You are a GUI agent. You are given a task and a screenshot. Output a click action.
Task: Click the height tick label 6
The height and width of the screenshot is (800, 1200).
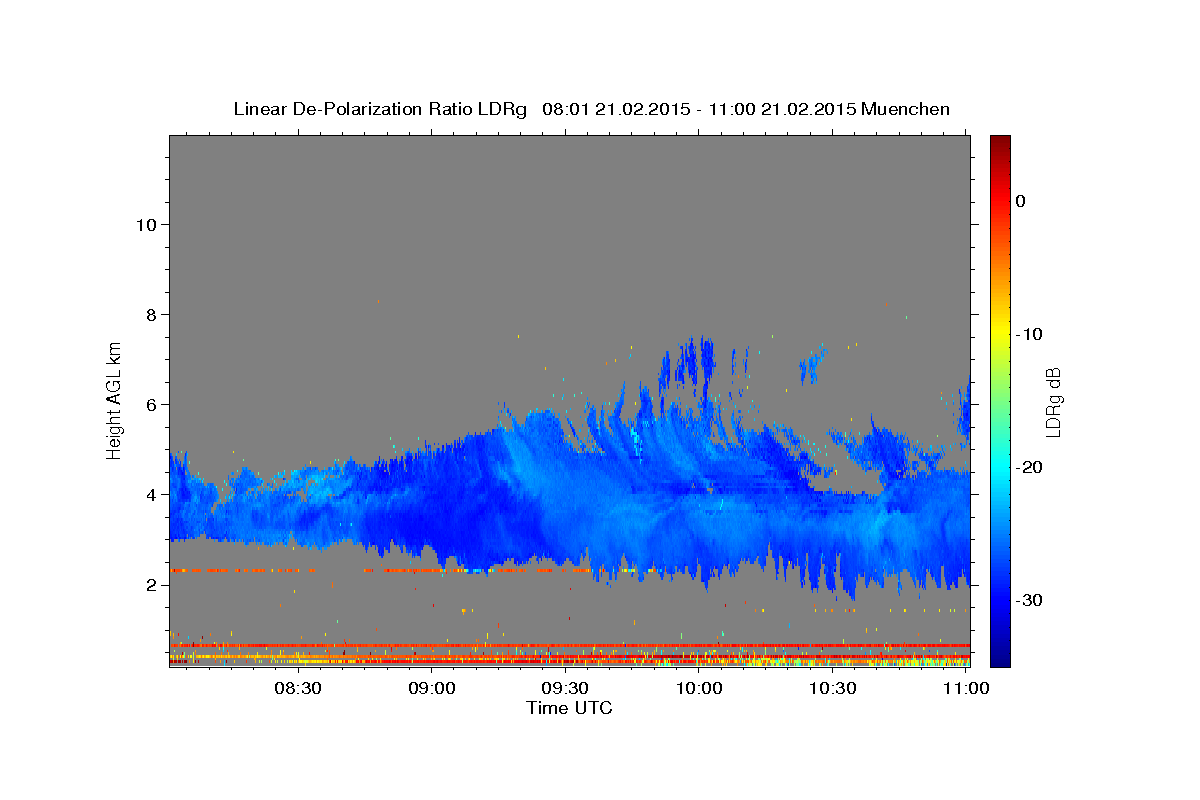[x=150, y=404]
